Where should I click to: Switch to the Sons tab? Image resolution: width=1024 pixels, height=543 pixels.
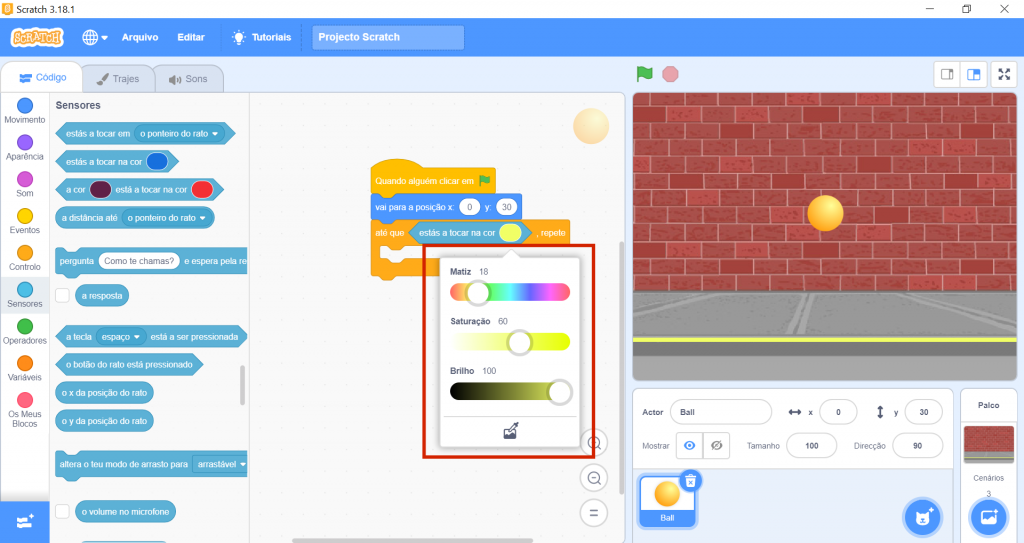point(188,79)
